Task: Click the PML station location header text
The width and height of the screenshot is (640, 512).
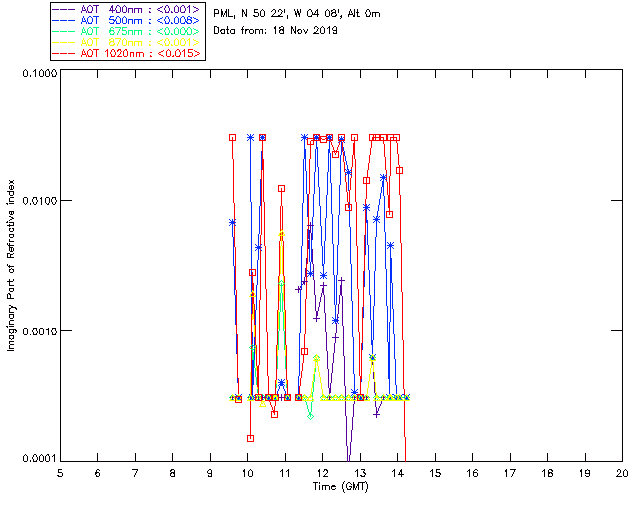Action: click(297, 13)
